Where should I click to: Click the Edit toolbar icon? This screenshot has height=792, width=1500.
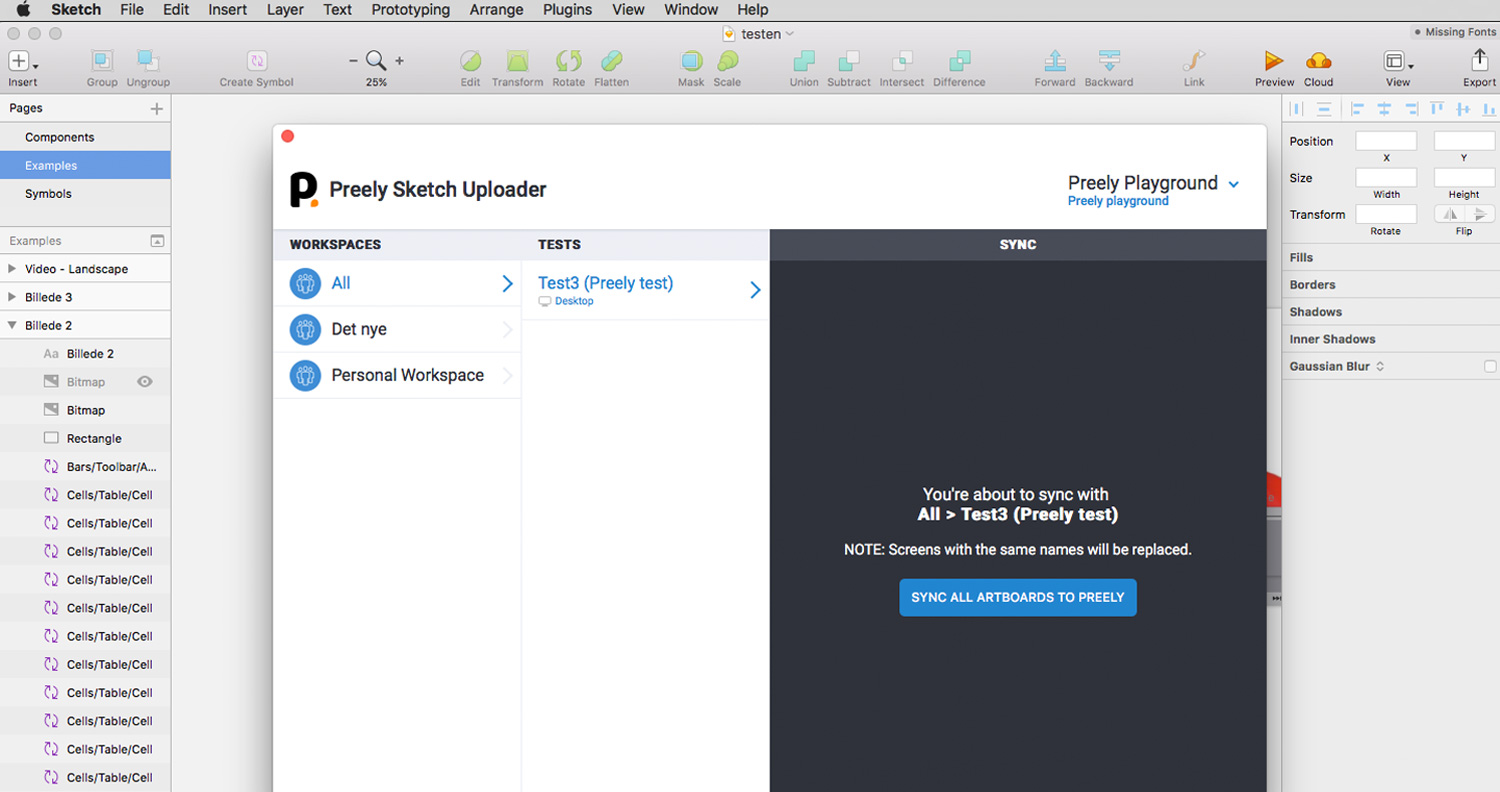[470, 61]
